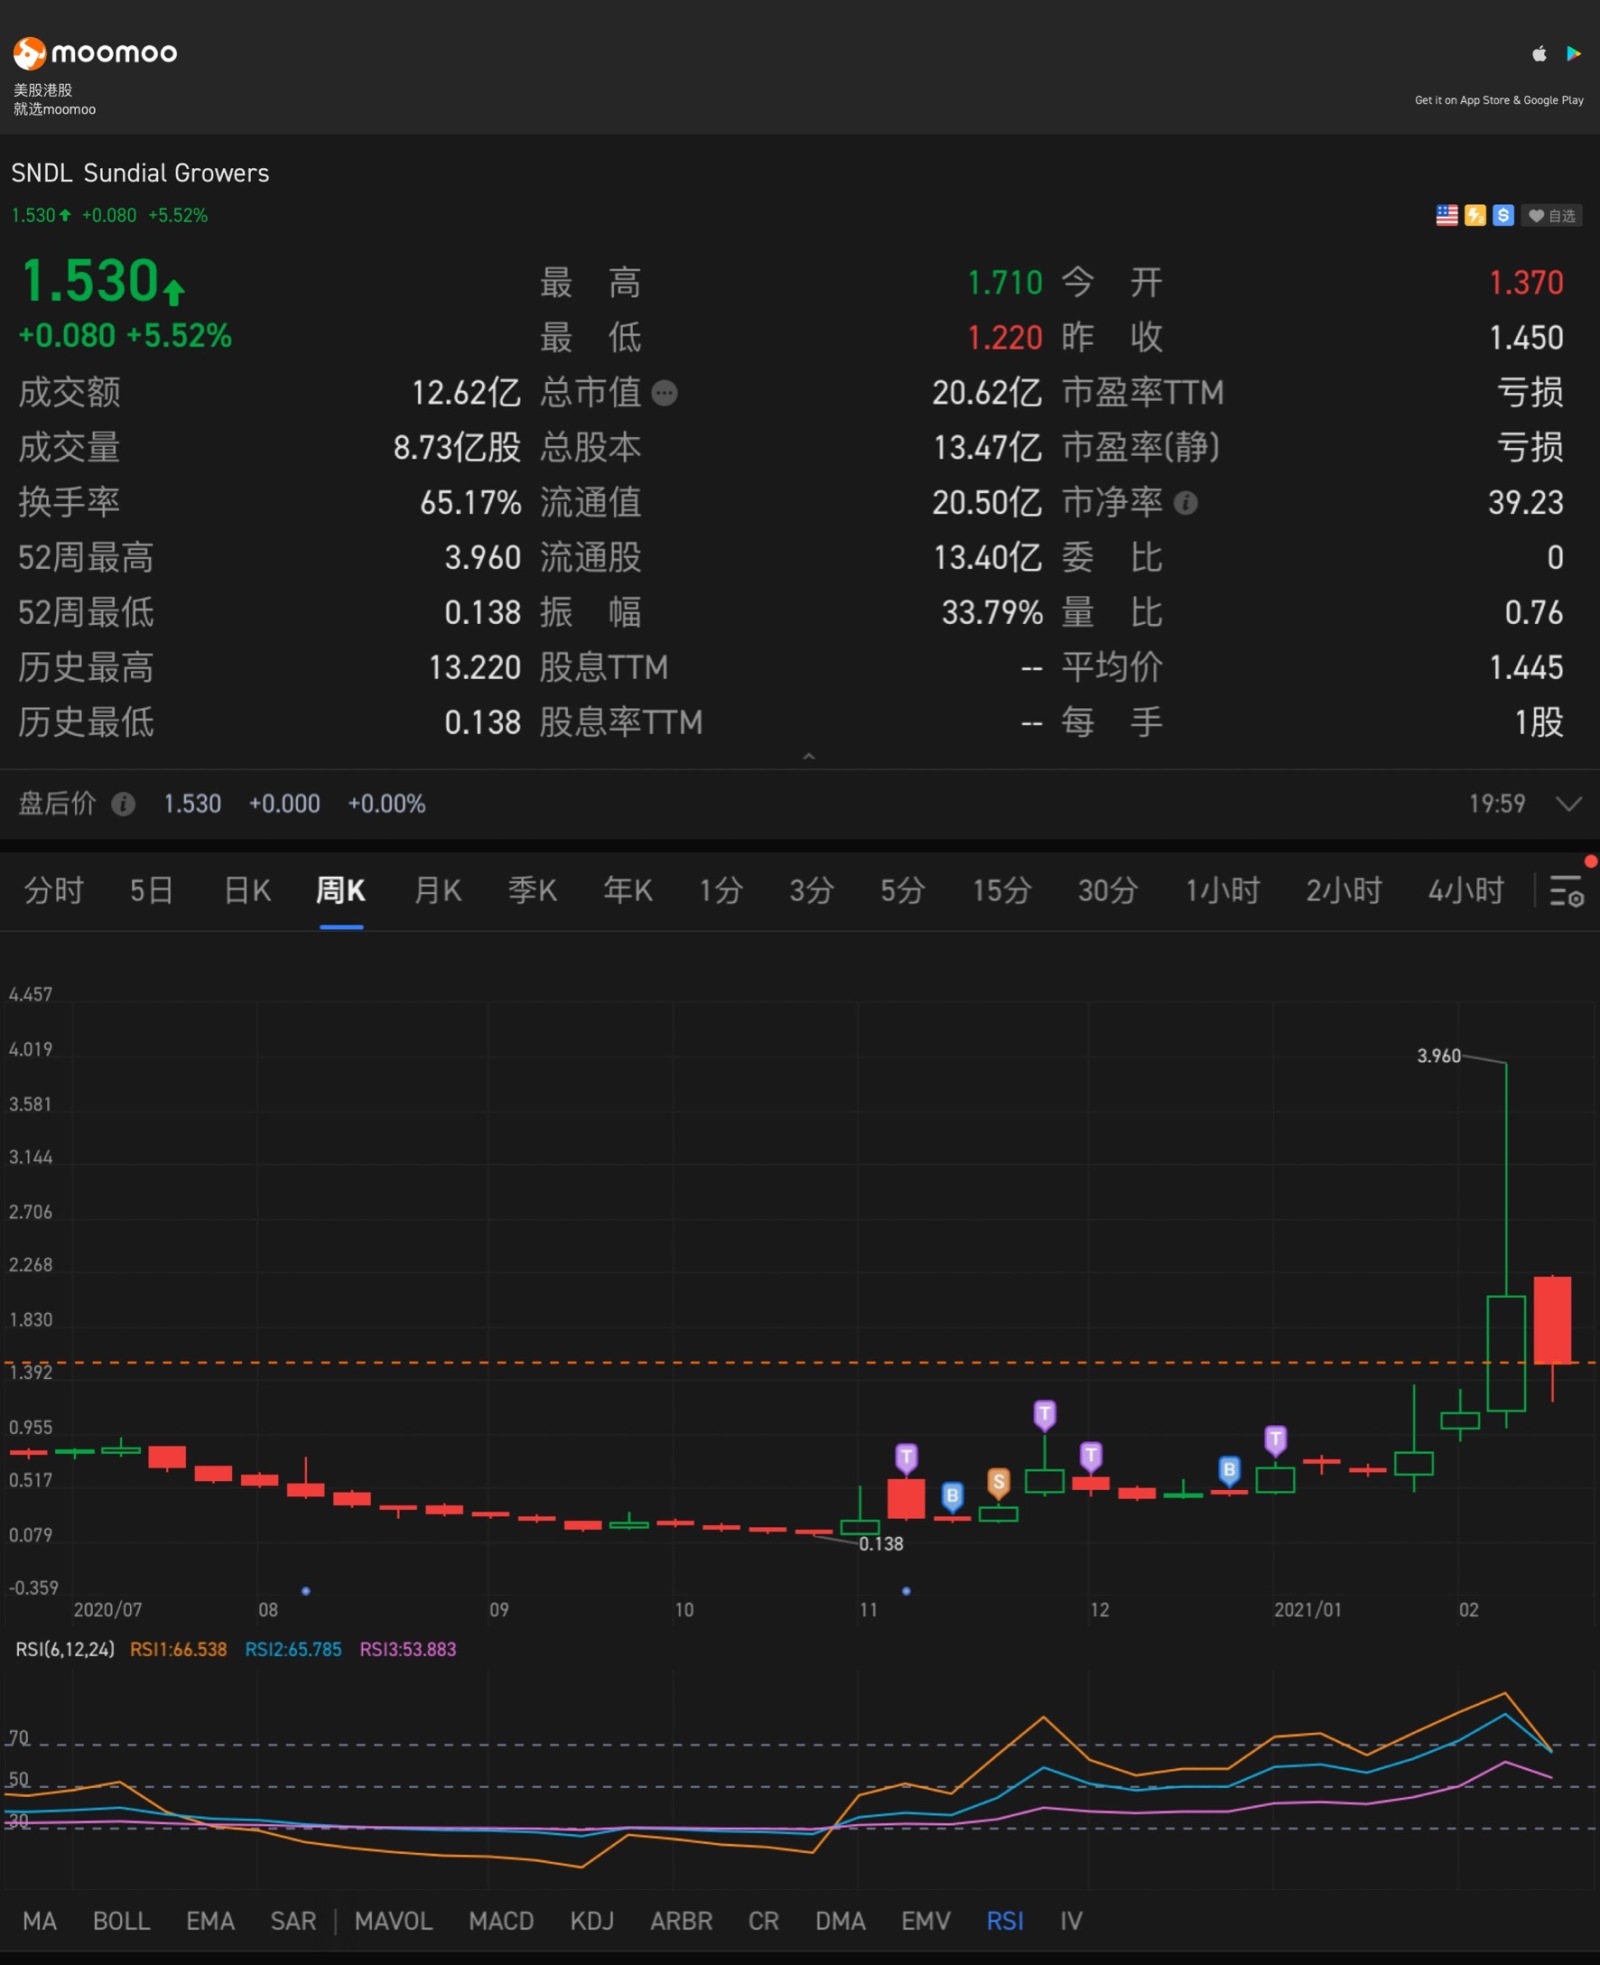Switch to the 月K chart tab
Screen dimensions: 1600x1965
pyautogui.click(x=438, y=890)
